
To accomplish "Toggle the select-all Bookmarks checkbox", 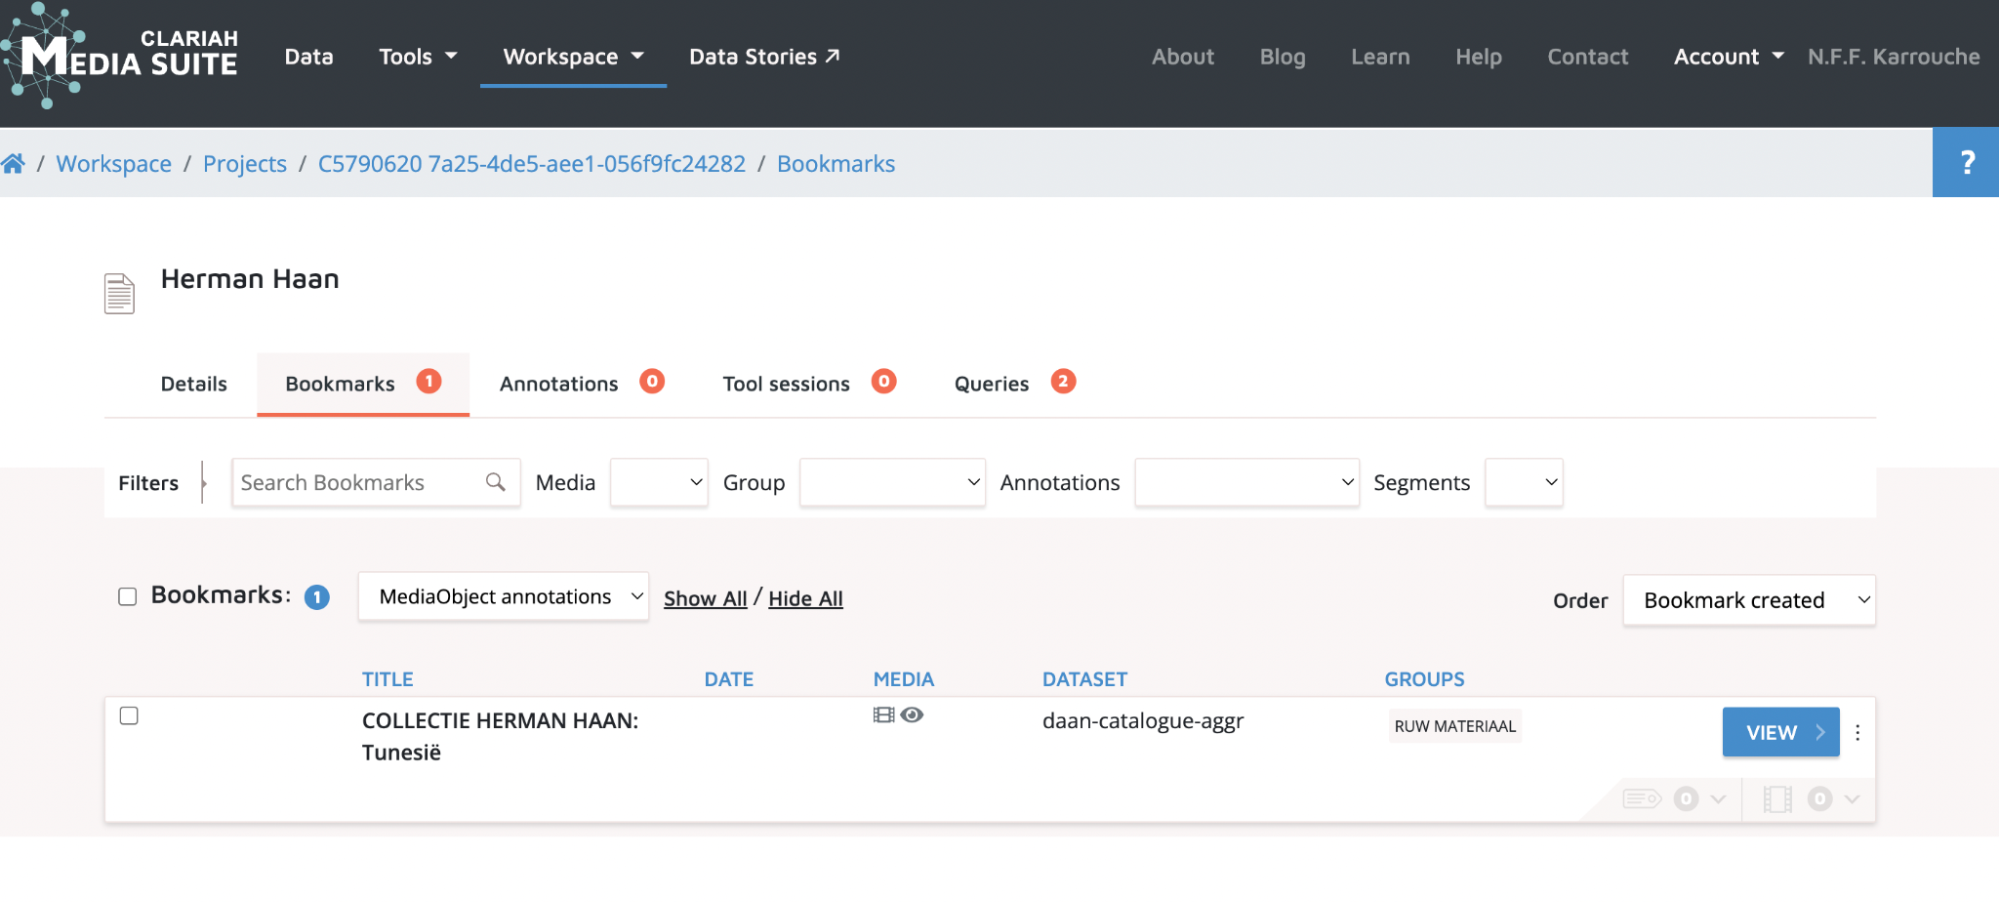I will [x=128, y=597].
